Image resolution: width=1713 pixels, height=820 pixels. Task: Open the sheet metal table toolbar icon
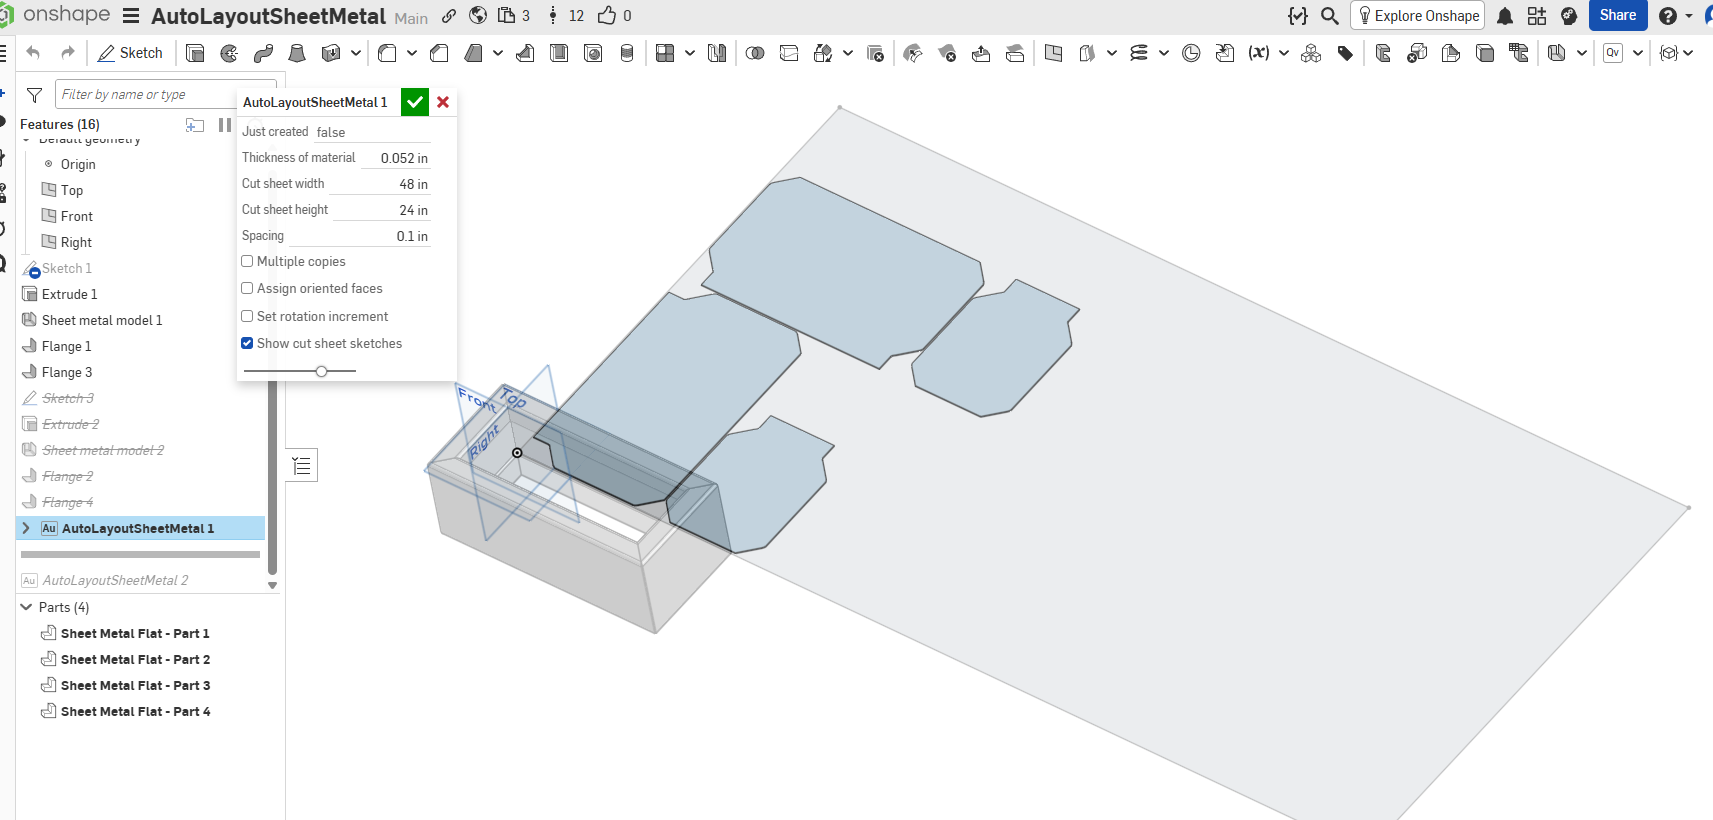[x=1519, y=53]
